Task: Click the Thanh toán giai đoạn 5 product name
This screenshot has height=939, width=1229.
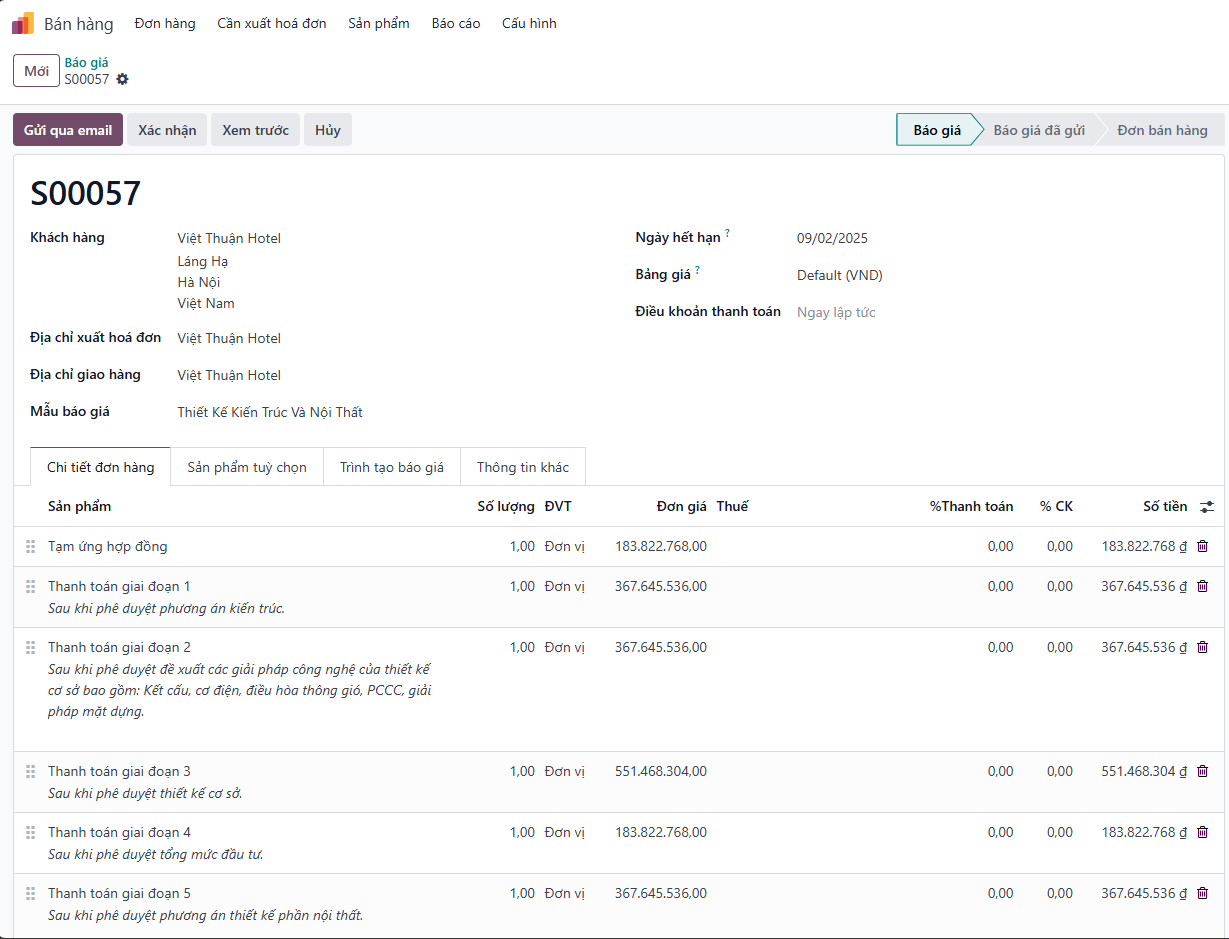Action: tap(119, 893)
